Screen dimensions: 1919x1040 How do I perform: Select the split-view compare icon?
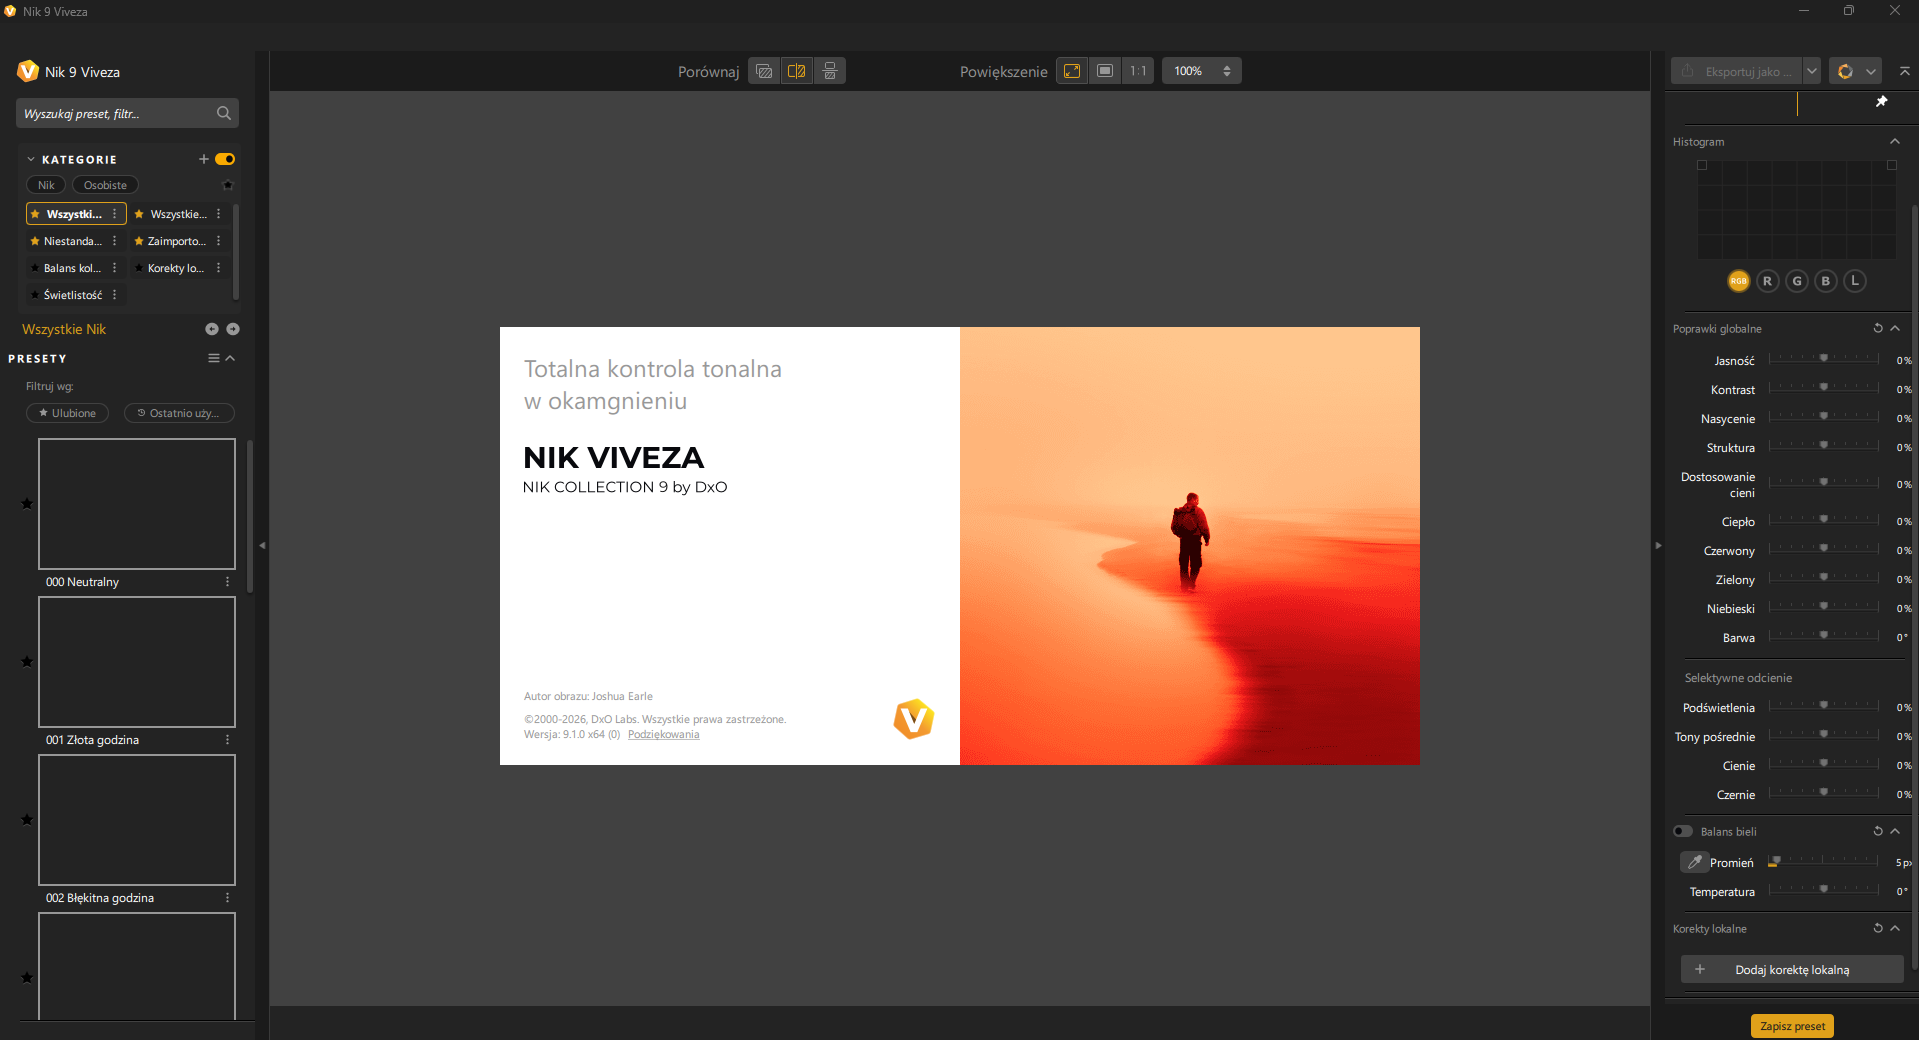point(797,71)
